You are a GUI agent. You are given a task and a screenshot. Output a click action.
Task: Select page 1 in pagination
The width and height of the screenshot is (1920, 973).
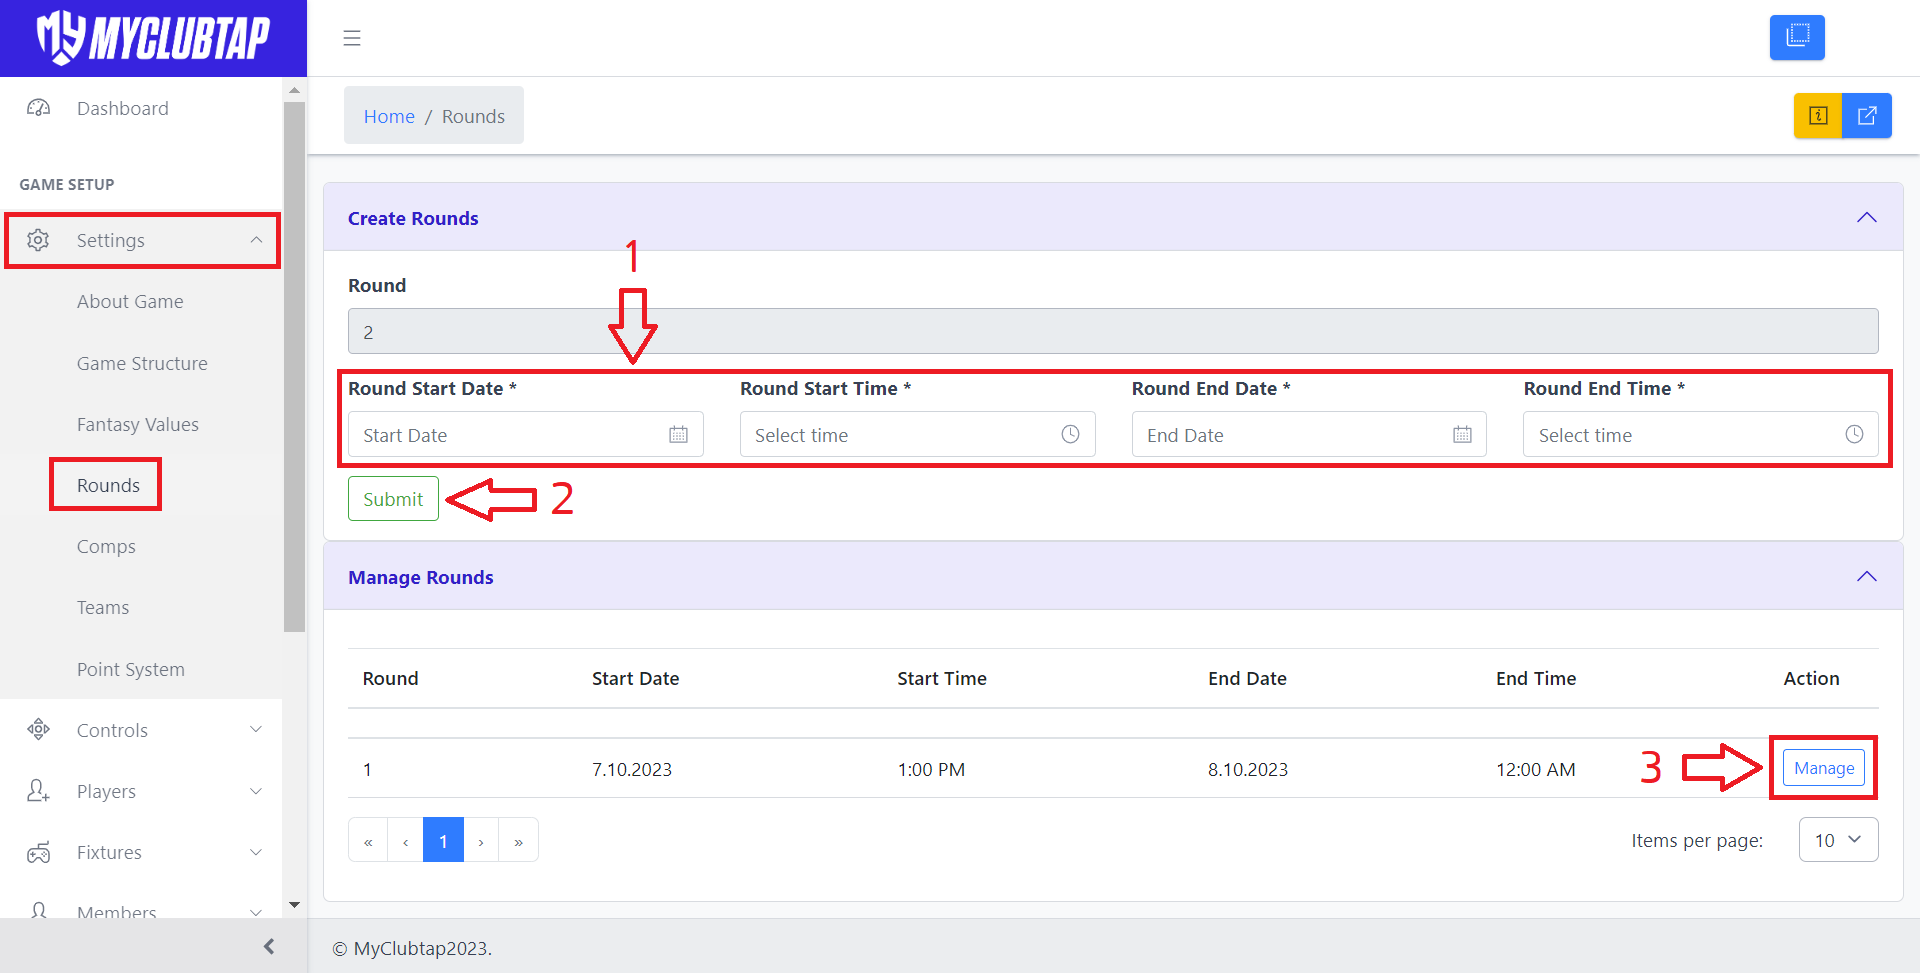pos(443,840)
